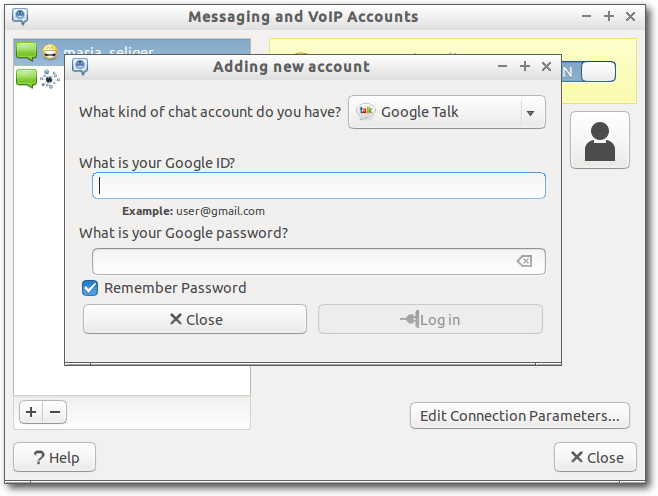The height and width of the screenshot is (496, 658).
Task: Uncheck Remember Password
Action: (x=90, y=288)
